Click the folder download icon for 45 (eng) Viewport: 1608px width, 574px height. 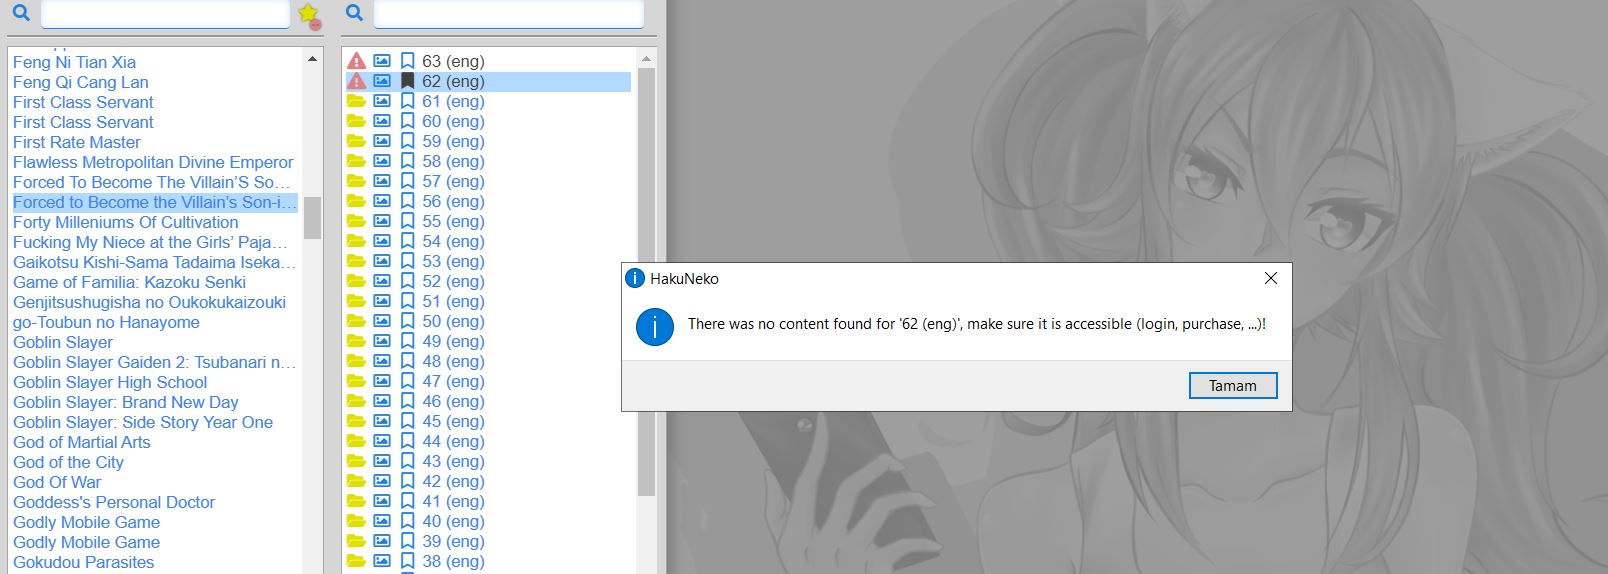(356, 421)
